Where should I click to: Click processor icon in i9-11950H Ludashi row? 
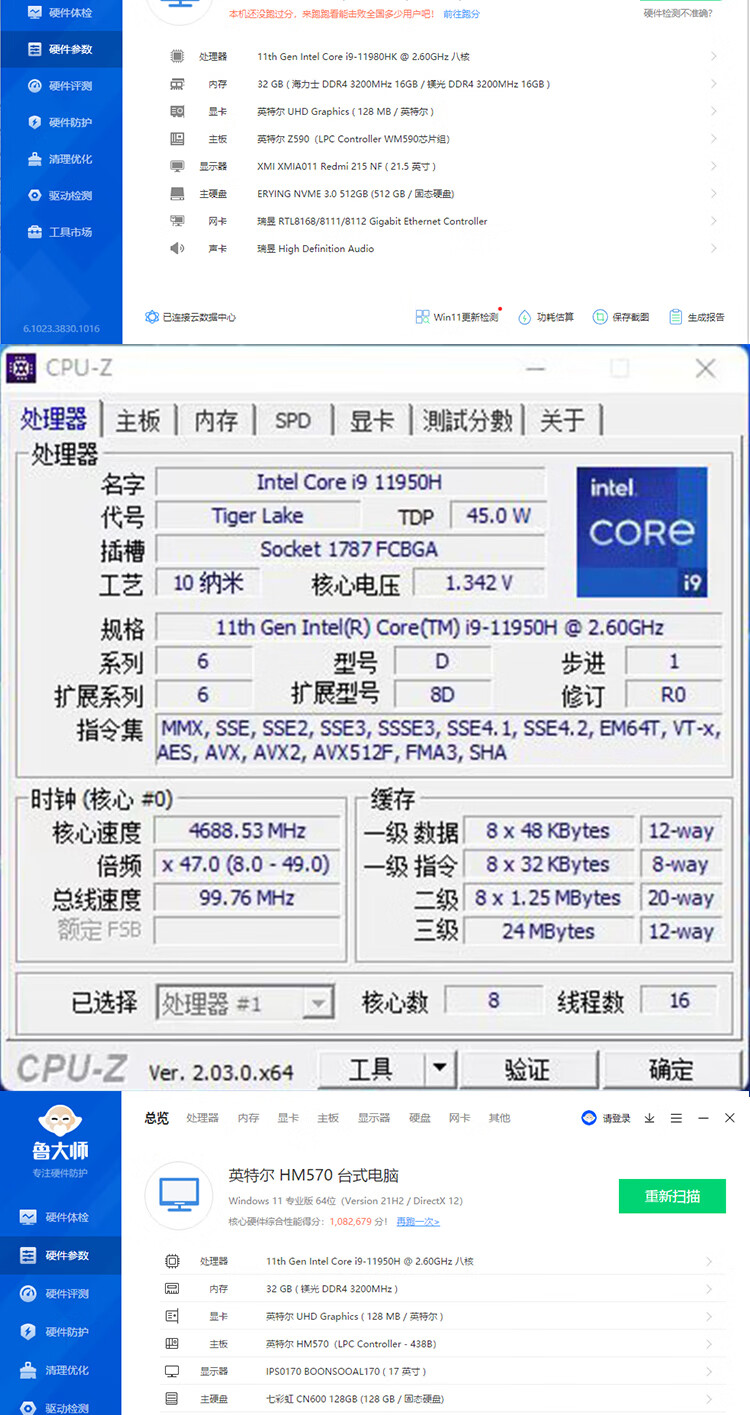tap(172, 1261)
